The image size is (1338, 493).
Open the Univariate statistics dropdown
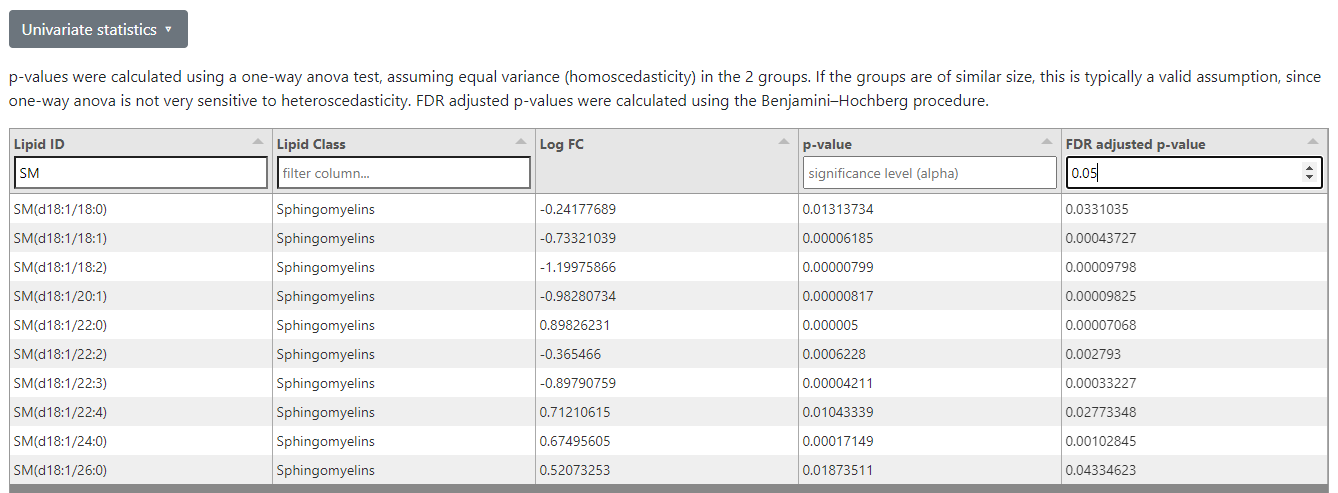pos(98,29)
